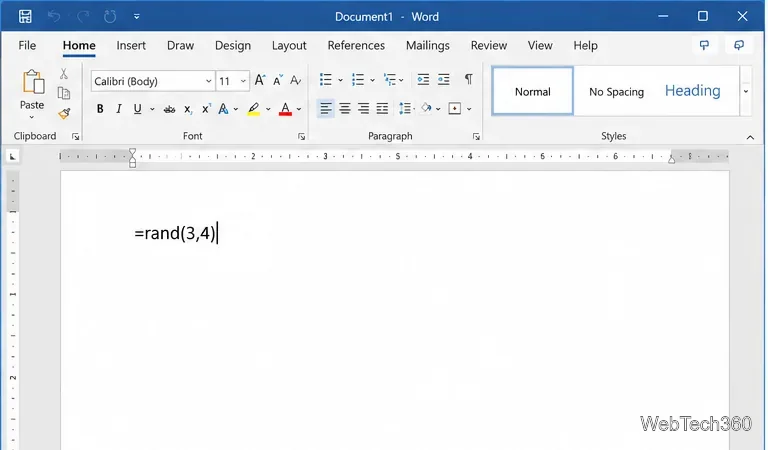Open the Clipboard pane launcher
This screenshot has width=768, height=450.
click(x=75, y=137)
